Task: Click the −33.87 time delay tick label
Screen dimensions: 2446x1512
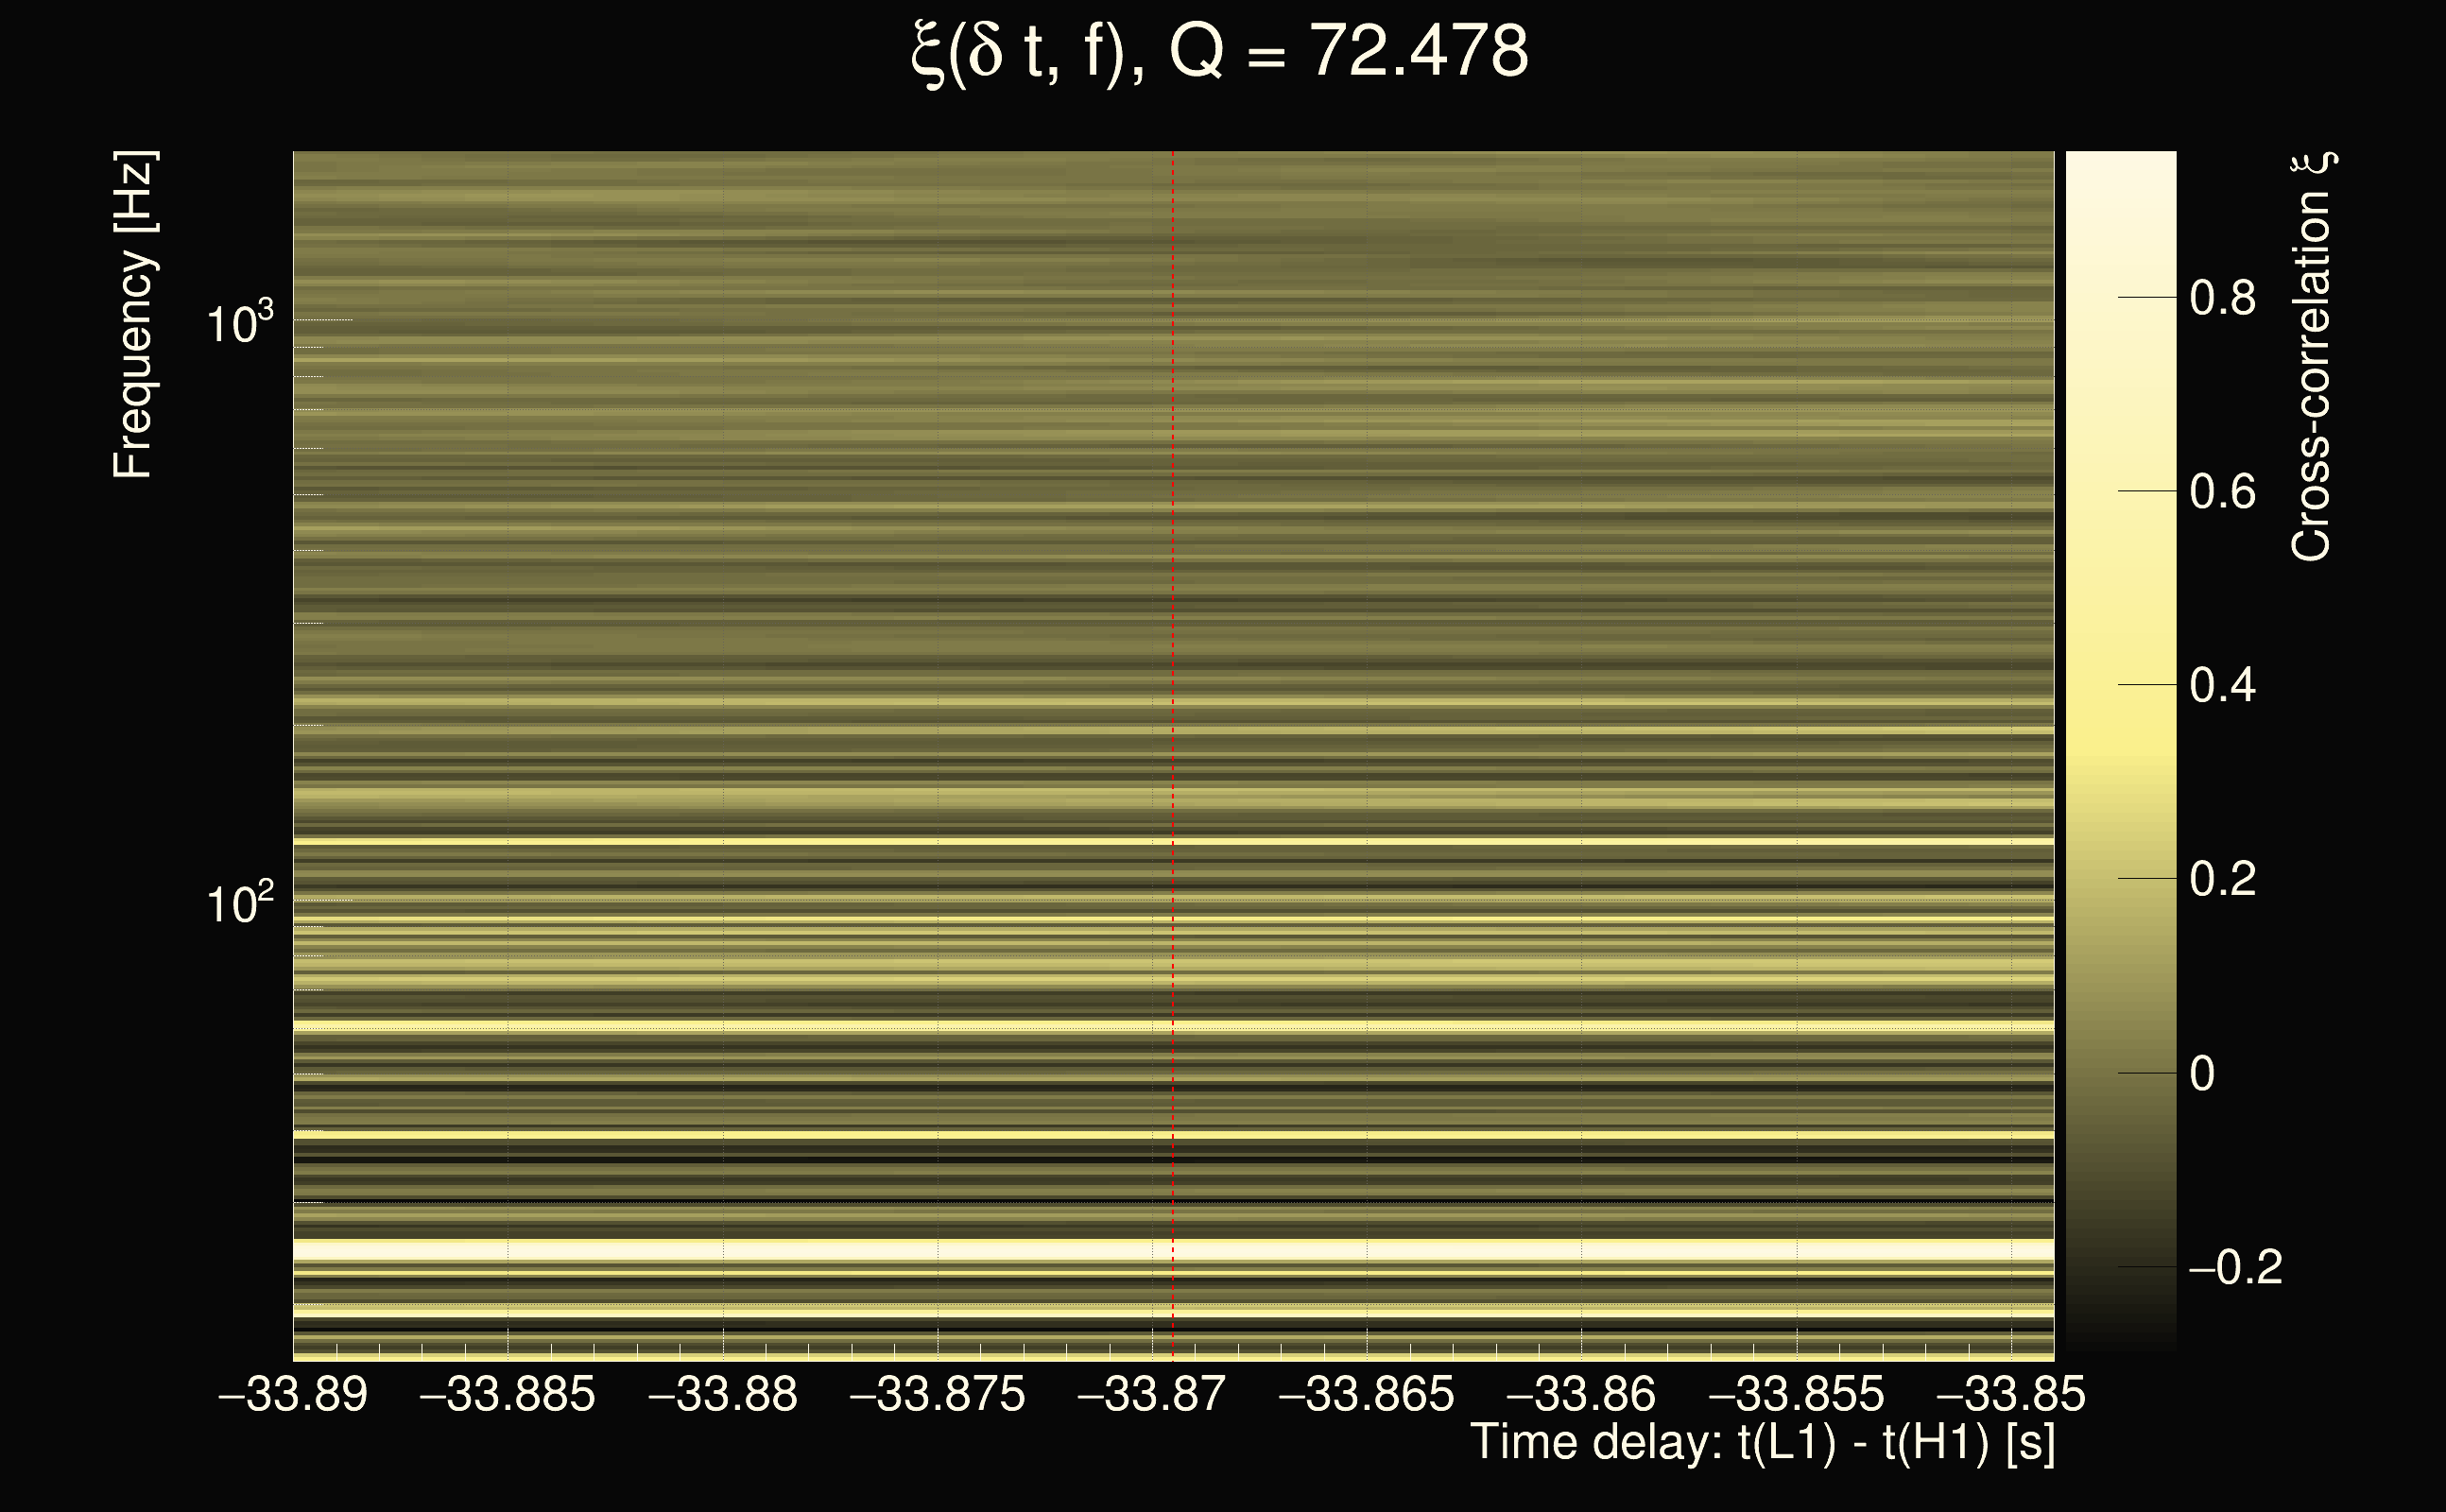Action: (1151, 1395)
